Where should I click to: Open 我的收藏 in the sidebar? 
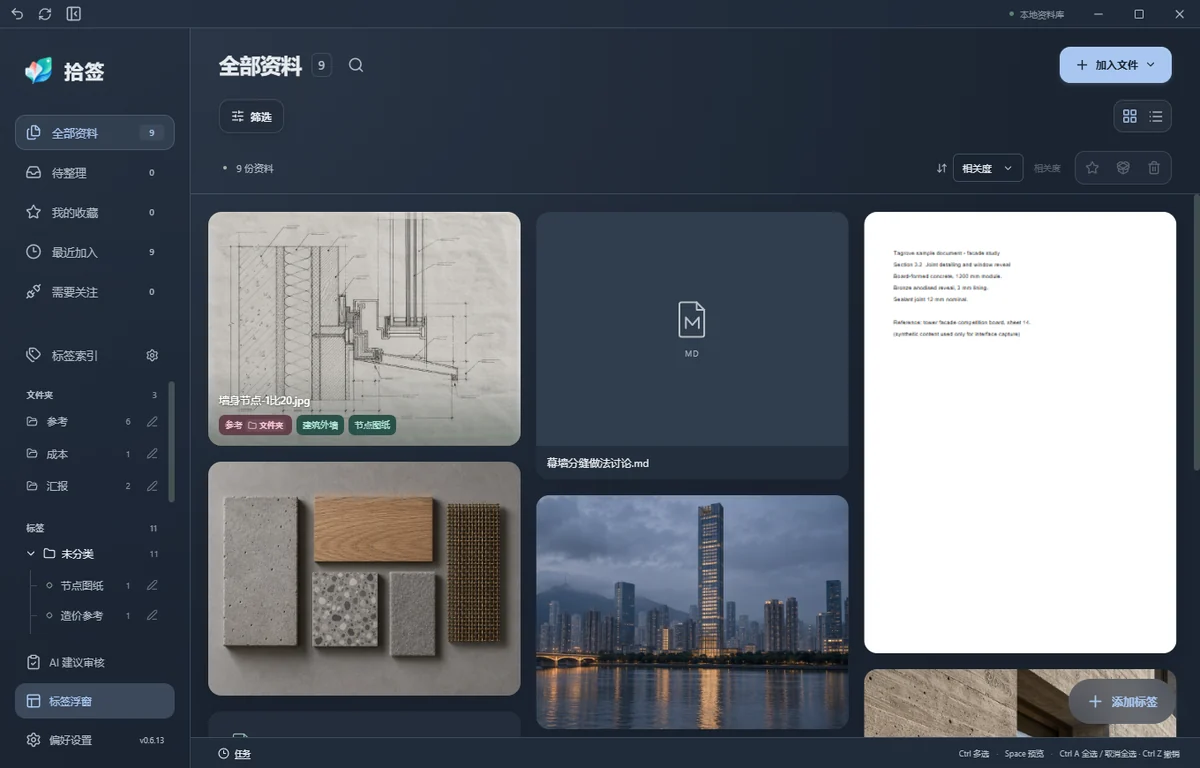point(95,213)
